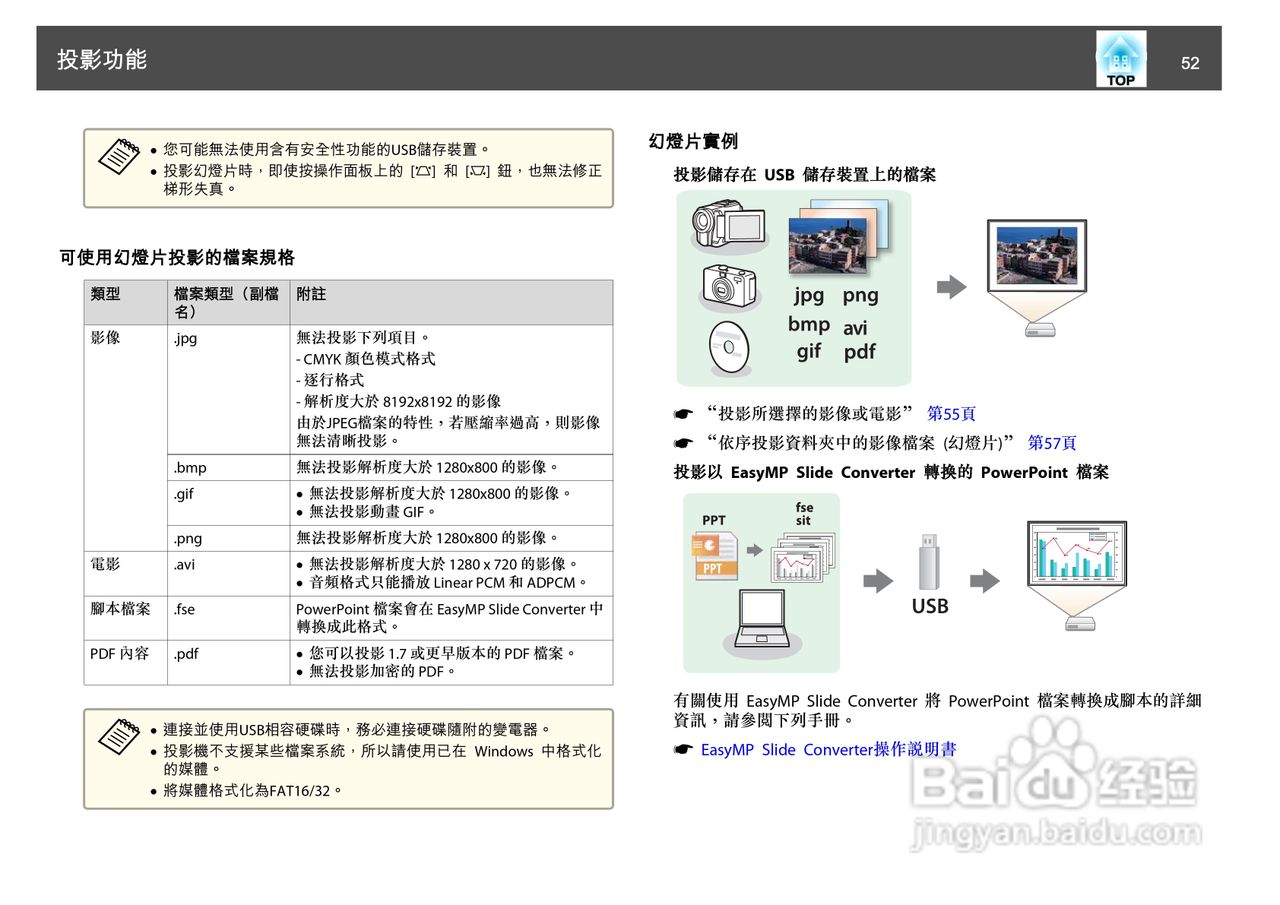Click the arrow pointing to the photo projector
This screenshot has height=905, width=1280.
(x=951, y=288)
